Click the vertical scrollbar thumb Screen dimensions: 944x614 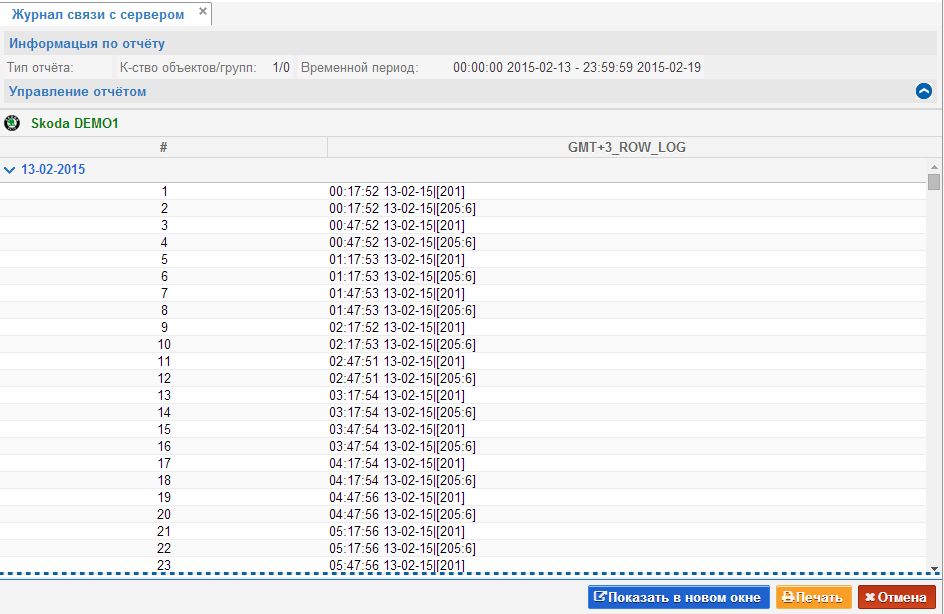[934, 182]
